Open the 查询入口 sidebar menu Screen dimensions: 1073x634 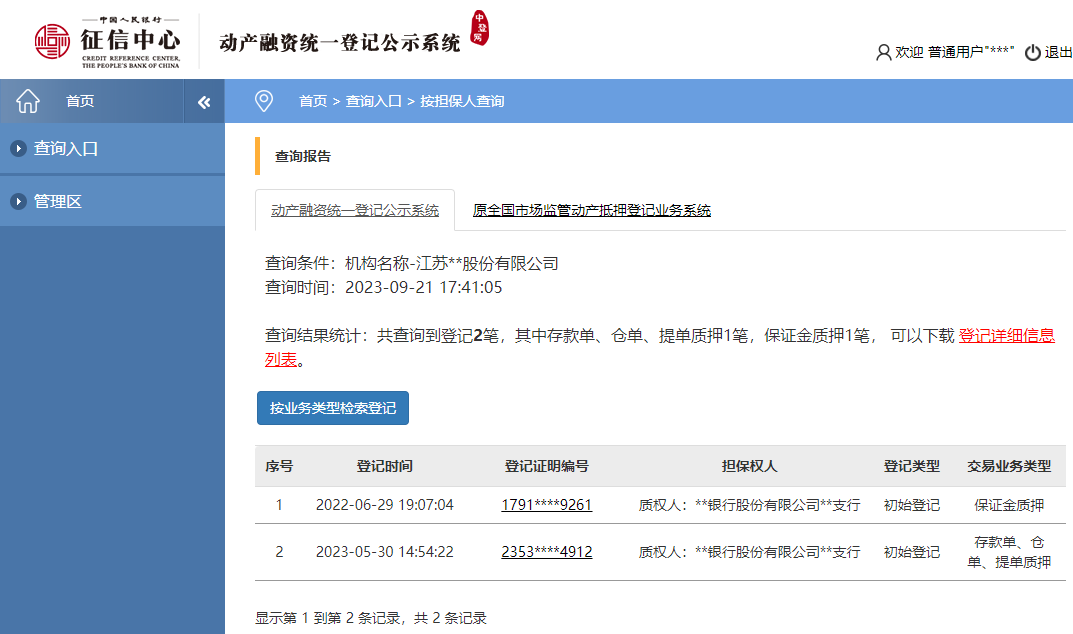pyautogui.click(x=66, y=149)
